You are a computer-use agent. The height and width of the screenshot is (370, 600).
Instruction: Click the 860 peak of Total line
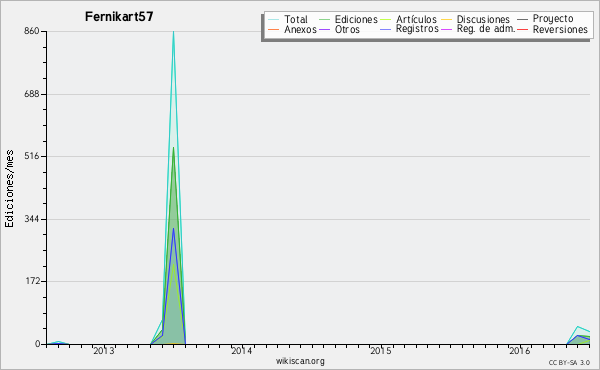[x=173, y=32]
